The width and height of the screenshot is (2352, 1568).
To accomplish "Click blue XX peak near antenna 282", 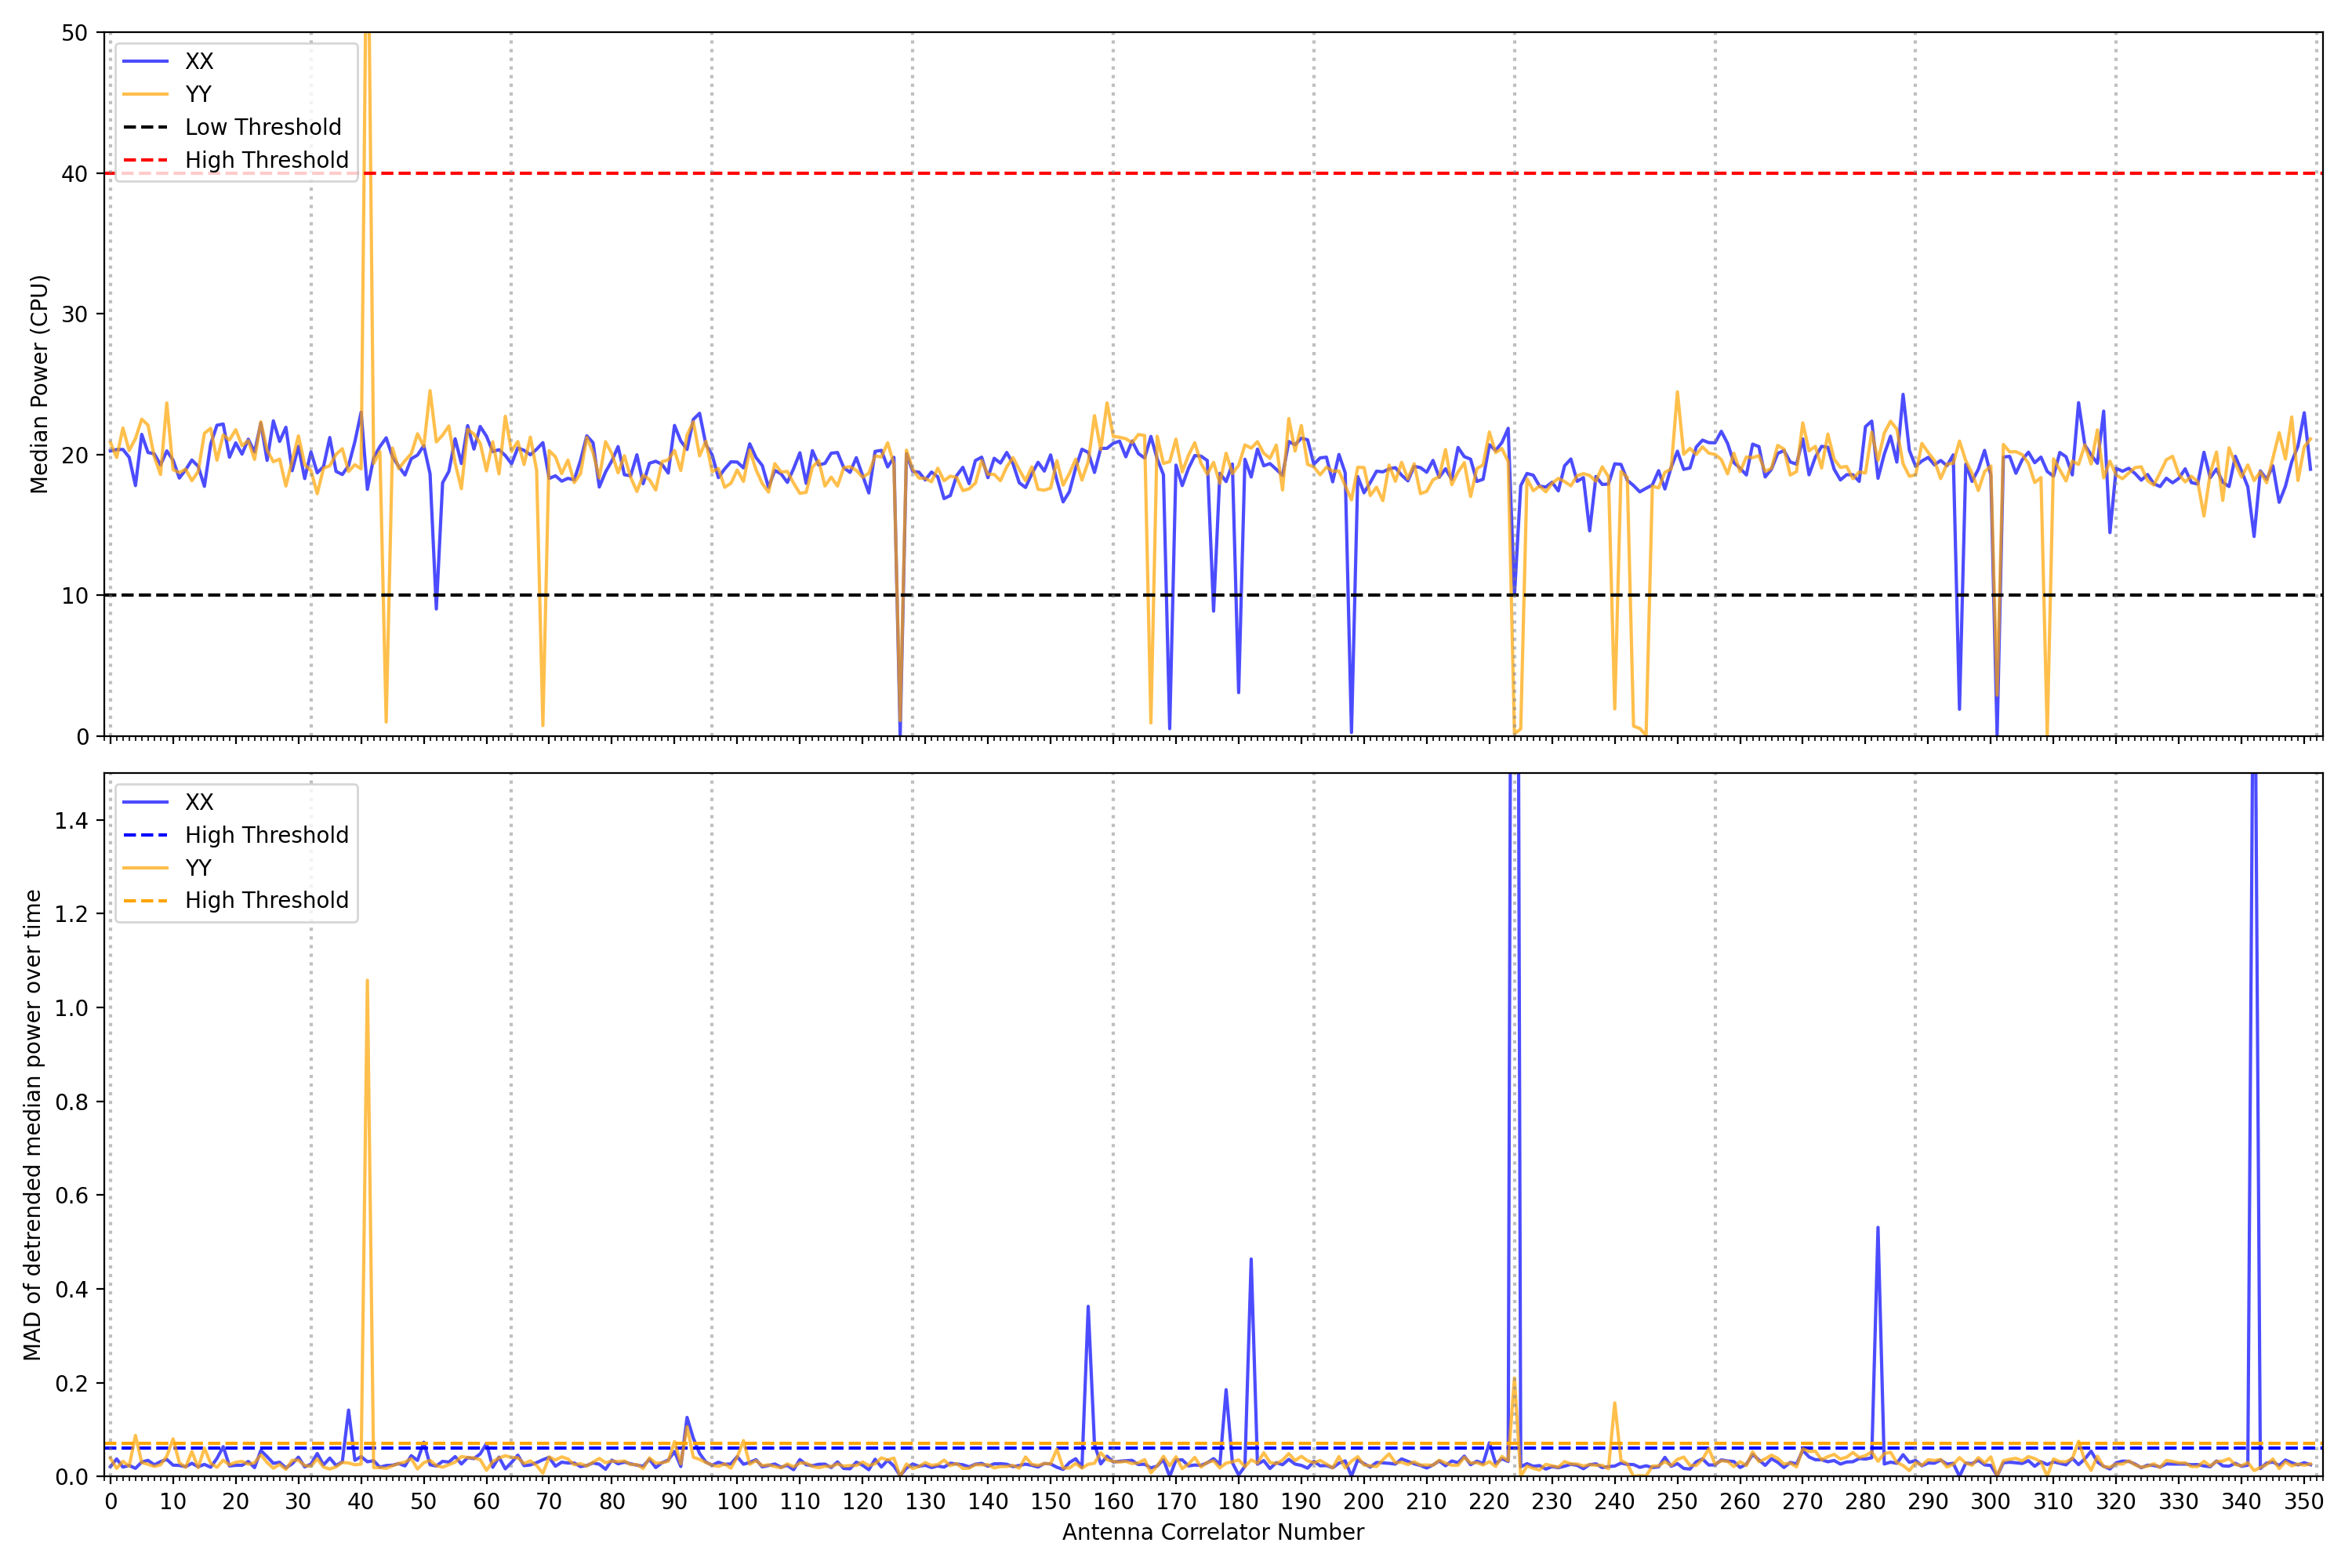I will point(1877,1229).
